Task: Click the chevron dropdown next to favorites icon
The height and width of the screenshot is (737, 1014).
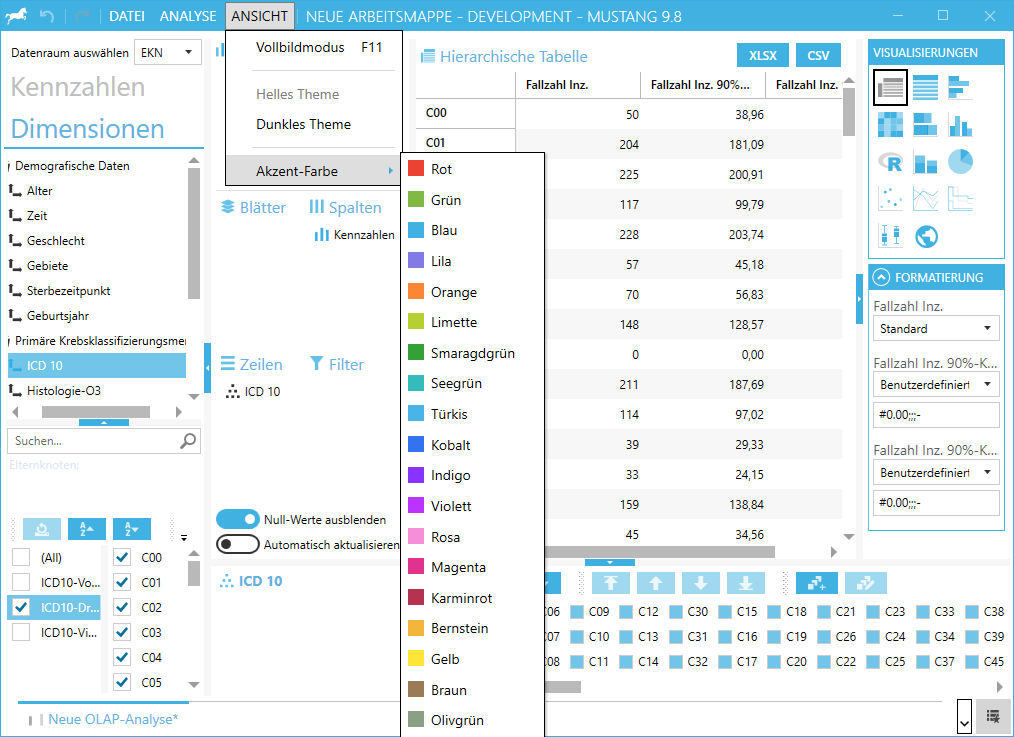Action: pos(964,716)
